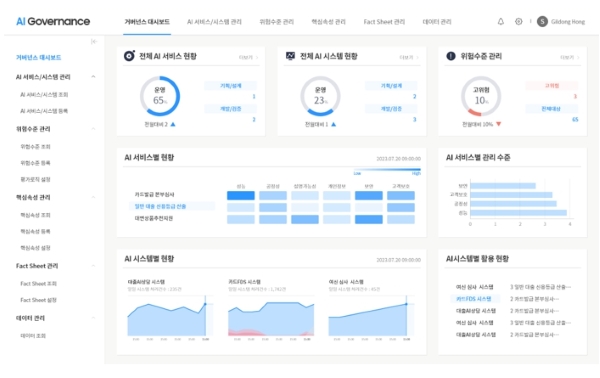Image resolution: width=600 pixels, height=378 pixels.
Task: Click the notification bell icon
Action: pyautogui.click(x=501, y=21)
